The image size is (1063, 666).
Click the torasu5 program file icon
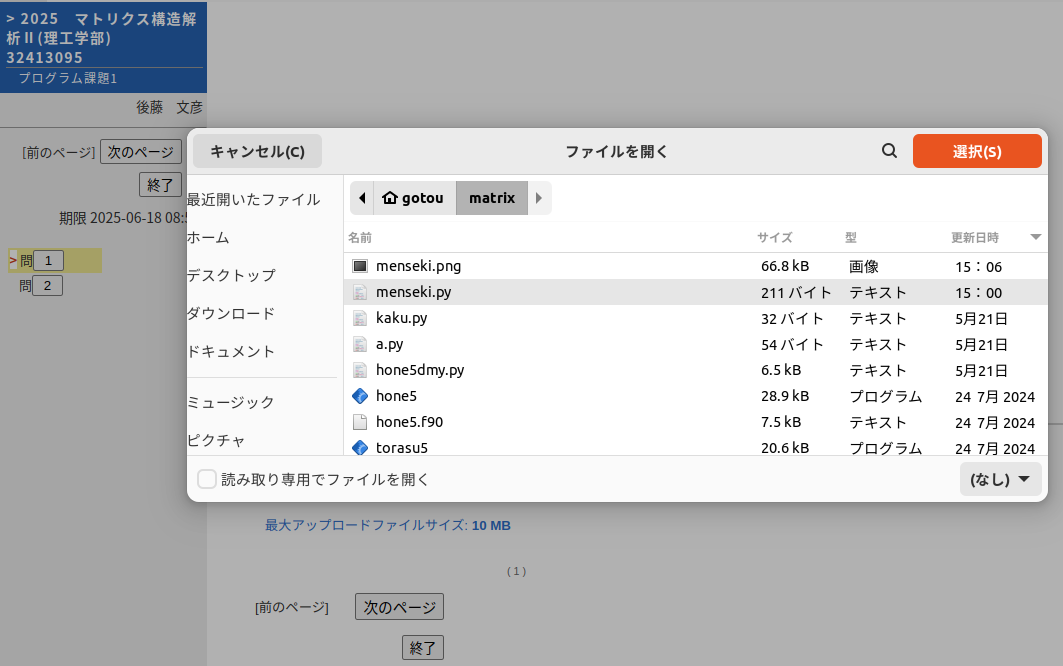(360, 447)
